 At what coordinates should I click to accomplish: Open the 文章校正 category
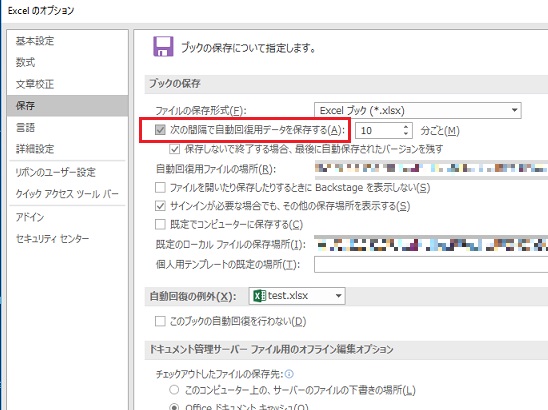point(35,84)
